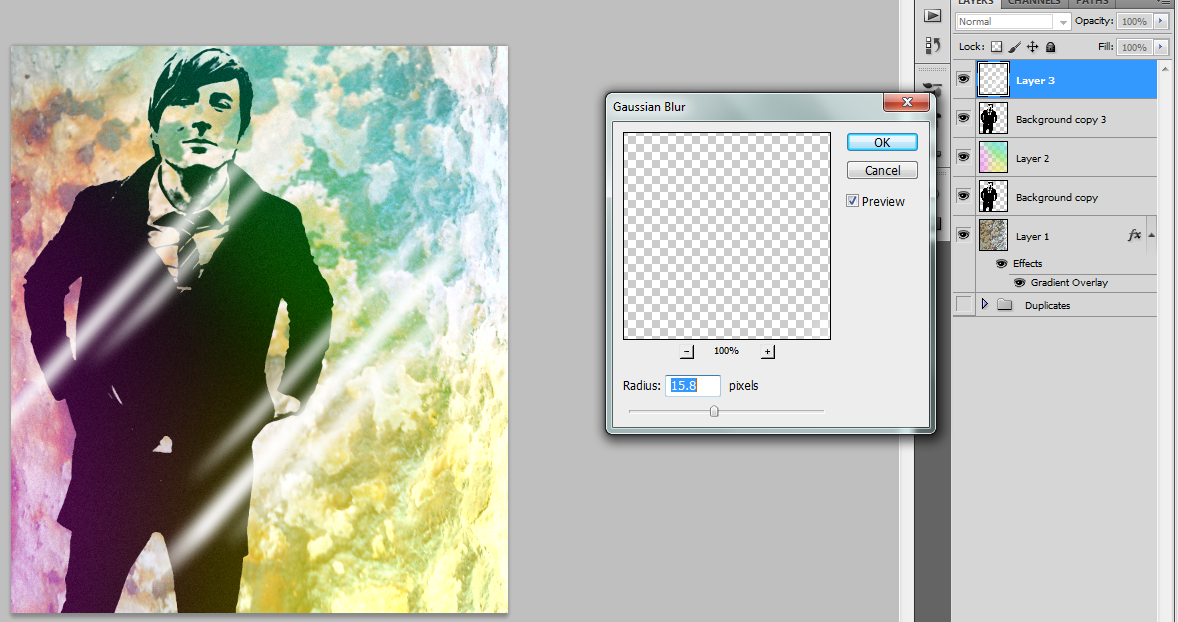Open the Fill slider arrow

1161,47
